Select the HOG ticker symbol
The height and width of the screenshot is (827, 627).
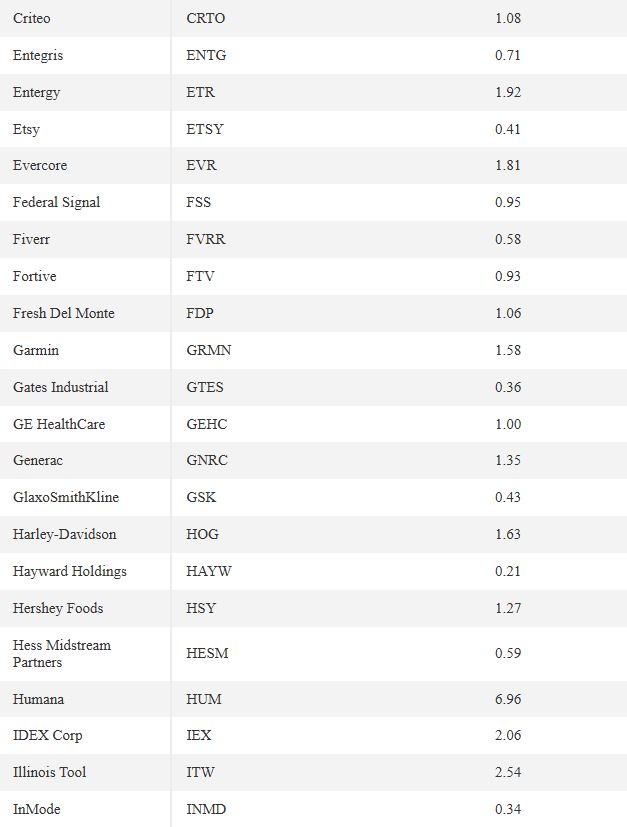(202, 534)
